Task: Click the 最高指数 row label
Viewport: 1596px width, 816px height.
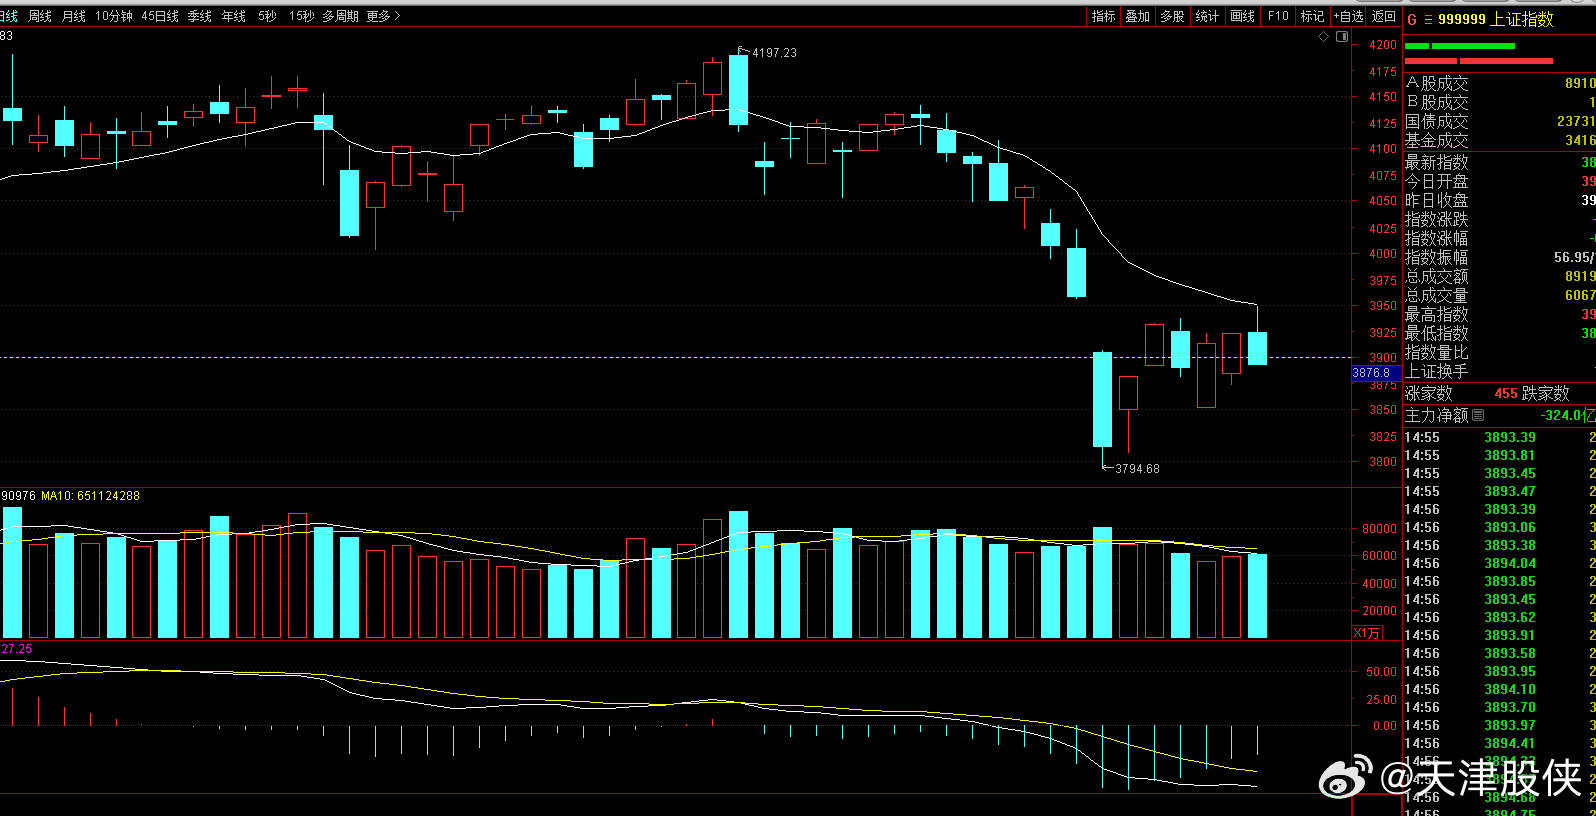Action: point(1437,314)
